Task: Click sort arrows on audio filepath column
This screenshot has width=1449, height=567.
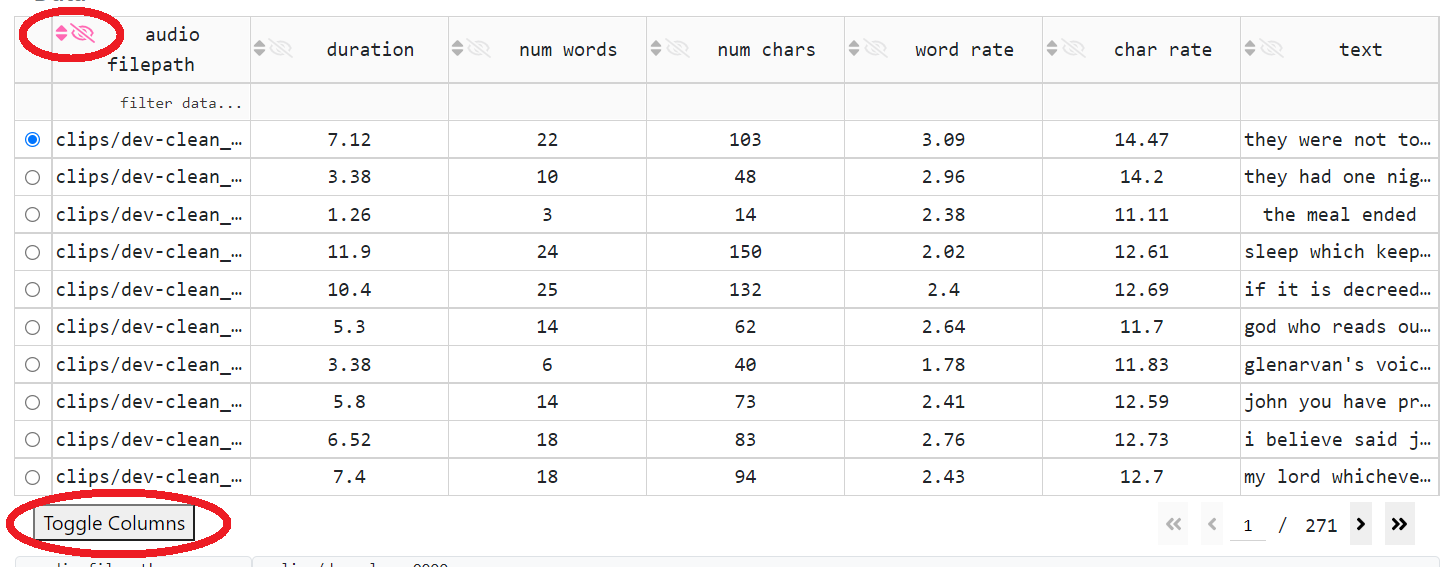Action: point(62,34)
